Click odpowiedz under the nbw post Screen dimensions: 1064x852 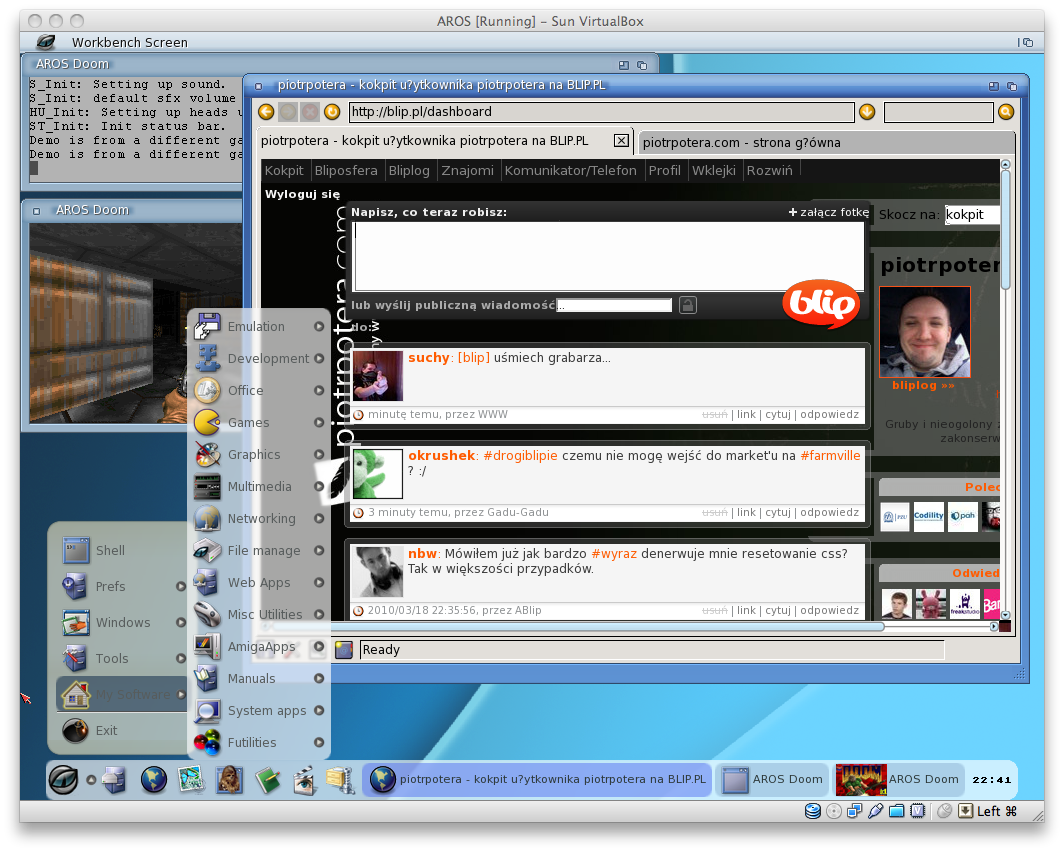click(829, 611)
